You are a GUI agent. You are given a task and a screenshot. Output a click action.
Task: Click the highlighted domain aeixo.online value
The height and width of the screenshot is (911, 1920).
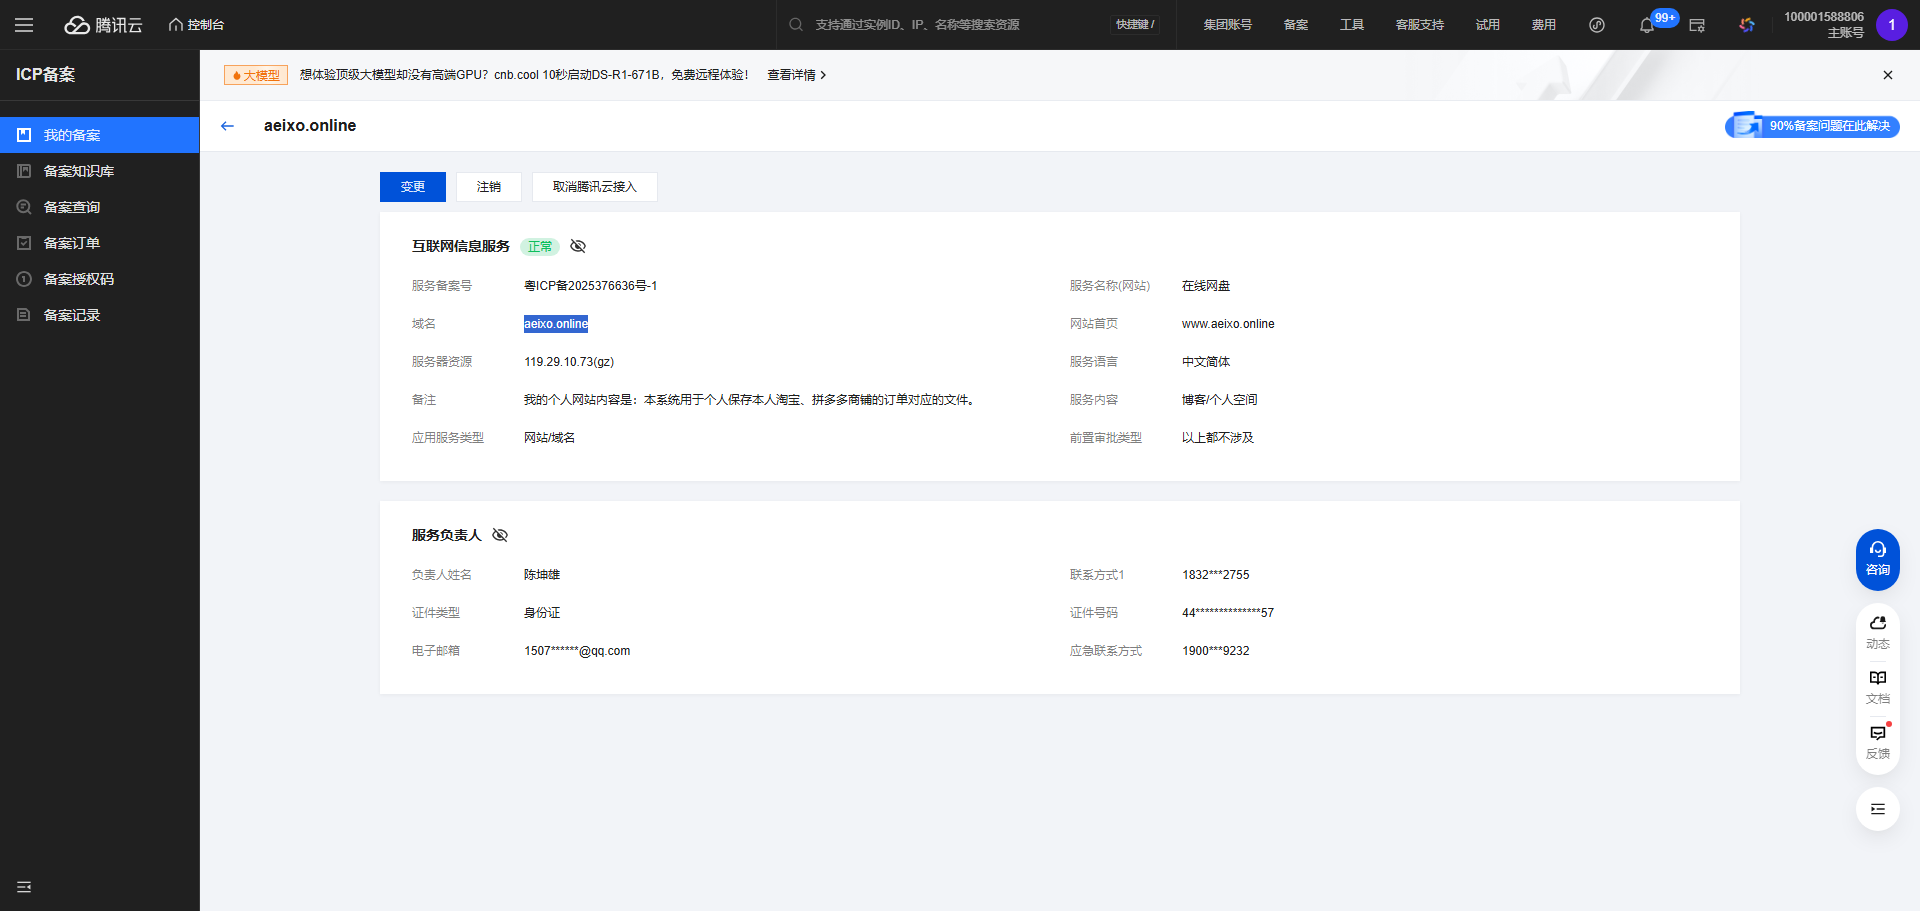[x=556, y=324]
